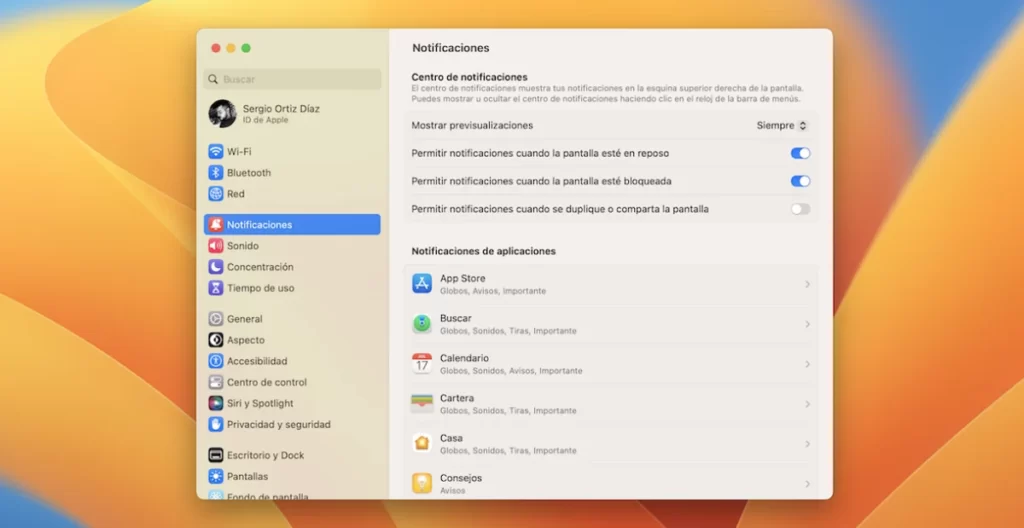Select Escritorio y Dock sidebar label
Viewport: 1024px width, 528px height.
[x=266, y=455]
